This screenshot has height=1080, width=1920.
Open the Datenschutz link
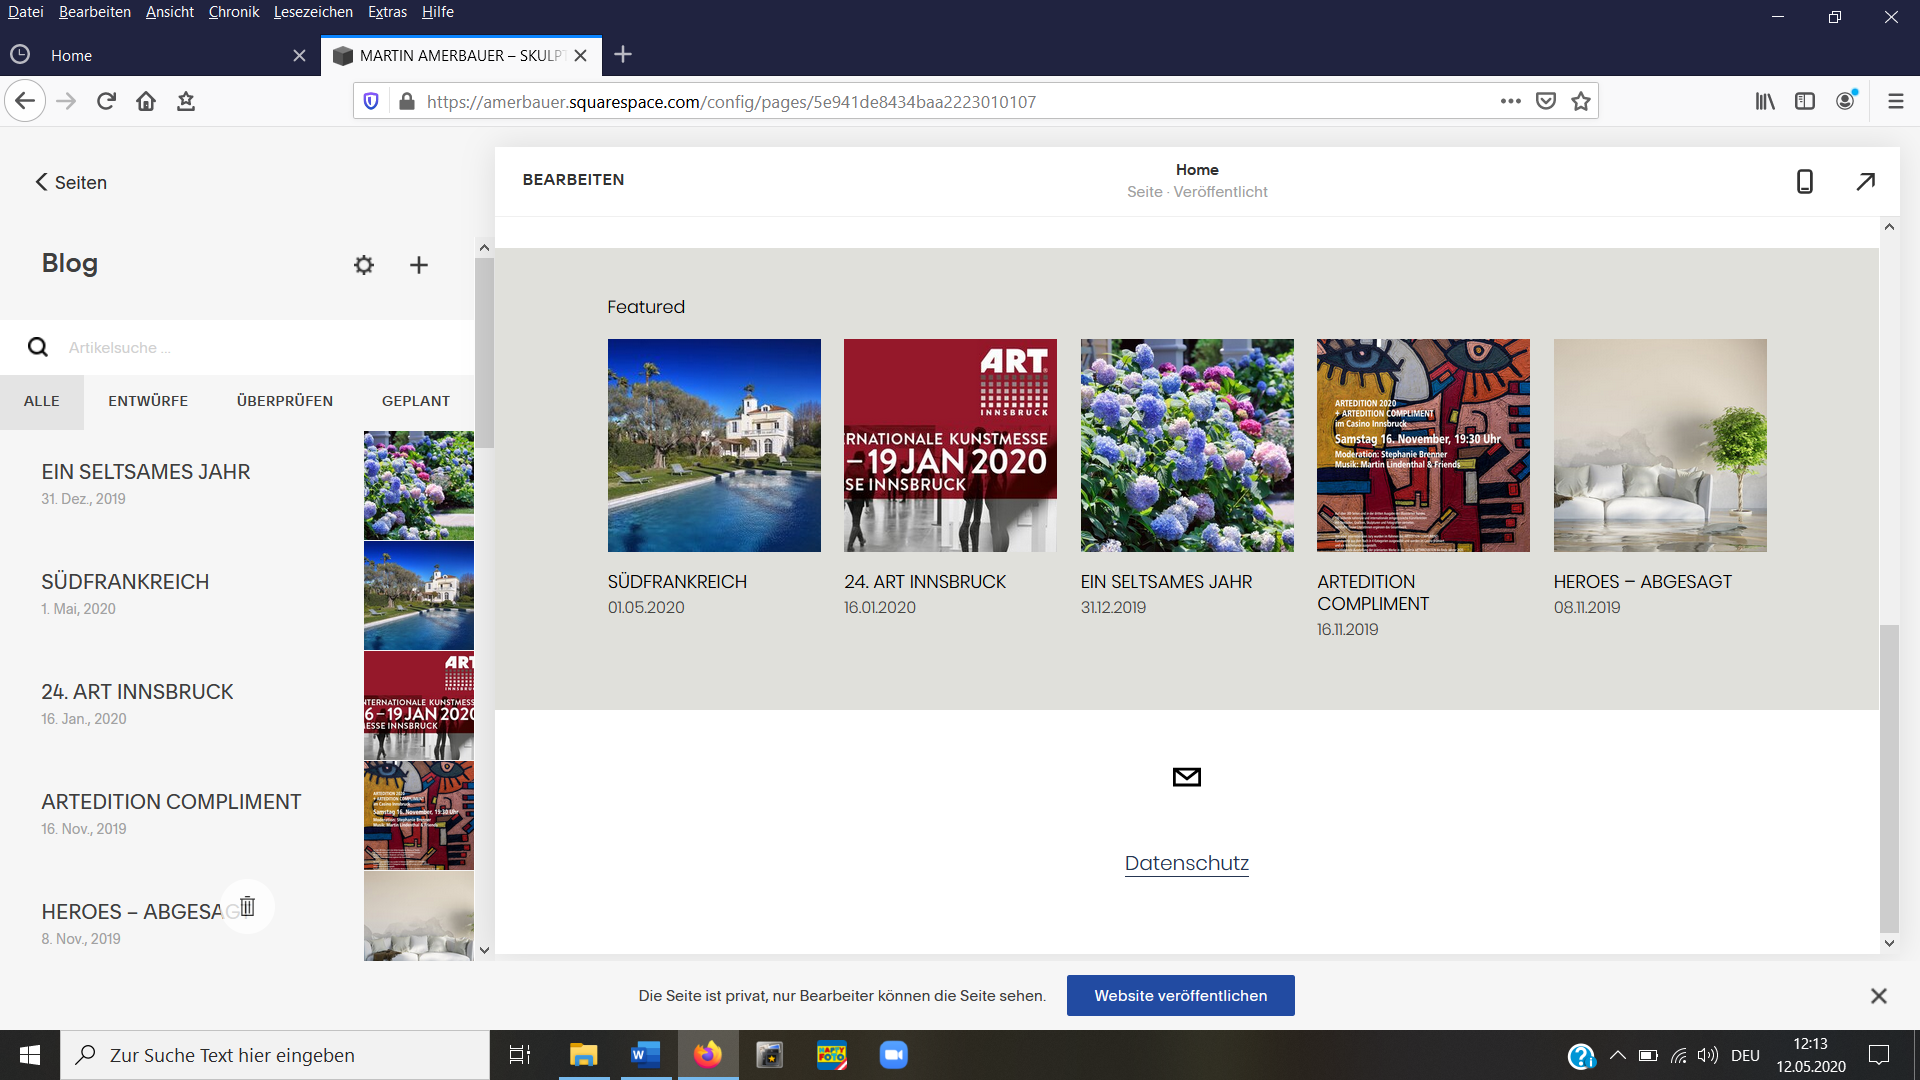tap(1186, 863)
